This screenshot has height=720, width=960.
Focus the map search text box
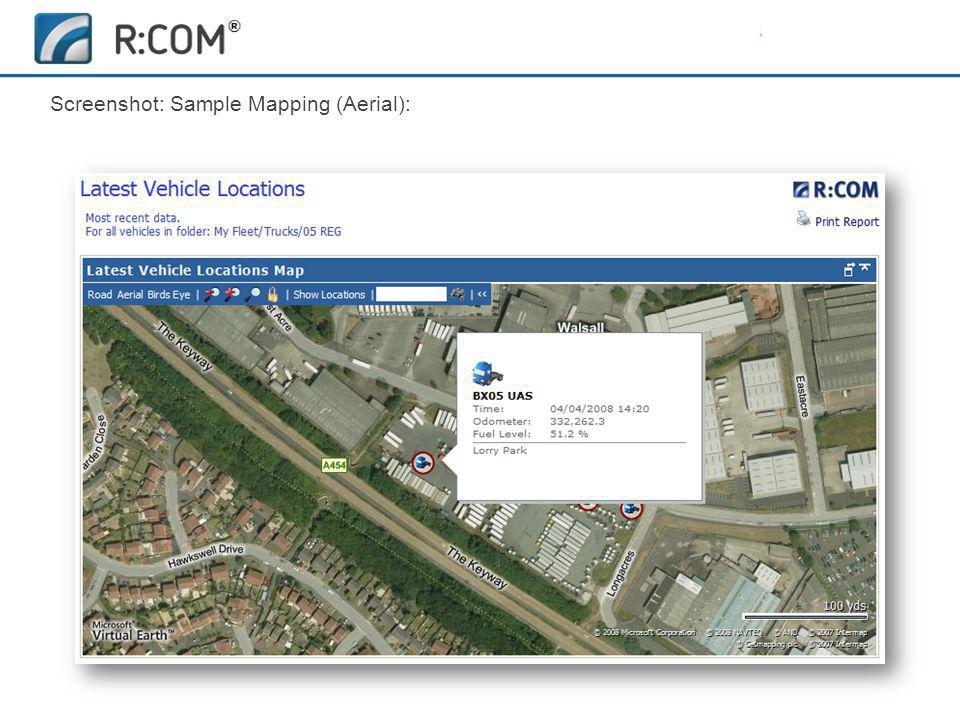[x=411, y=294]
